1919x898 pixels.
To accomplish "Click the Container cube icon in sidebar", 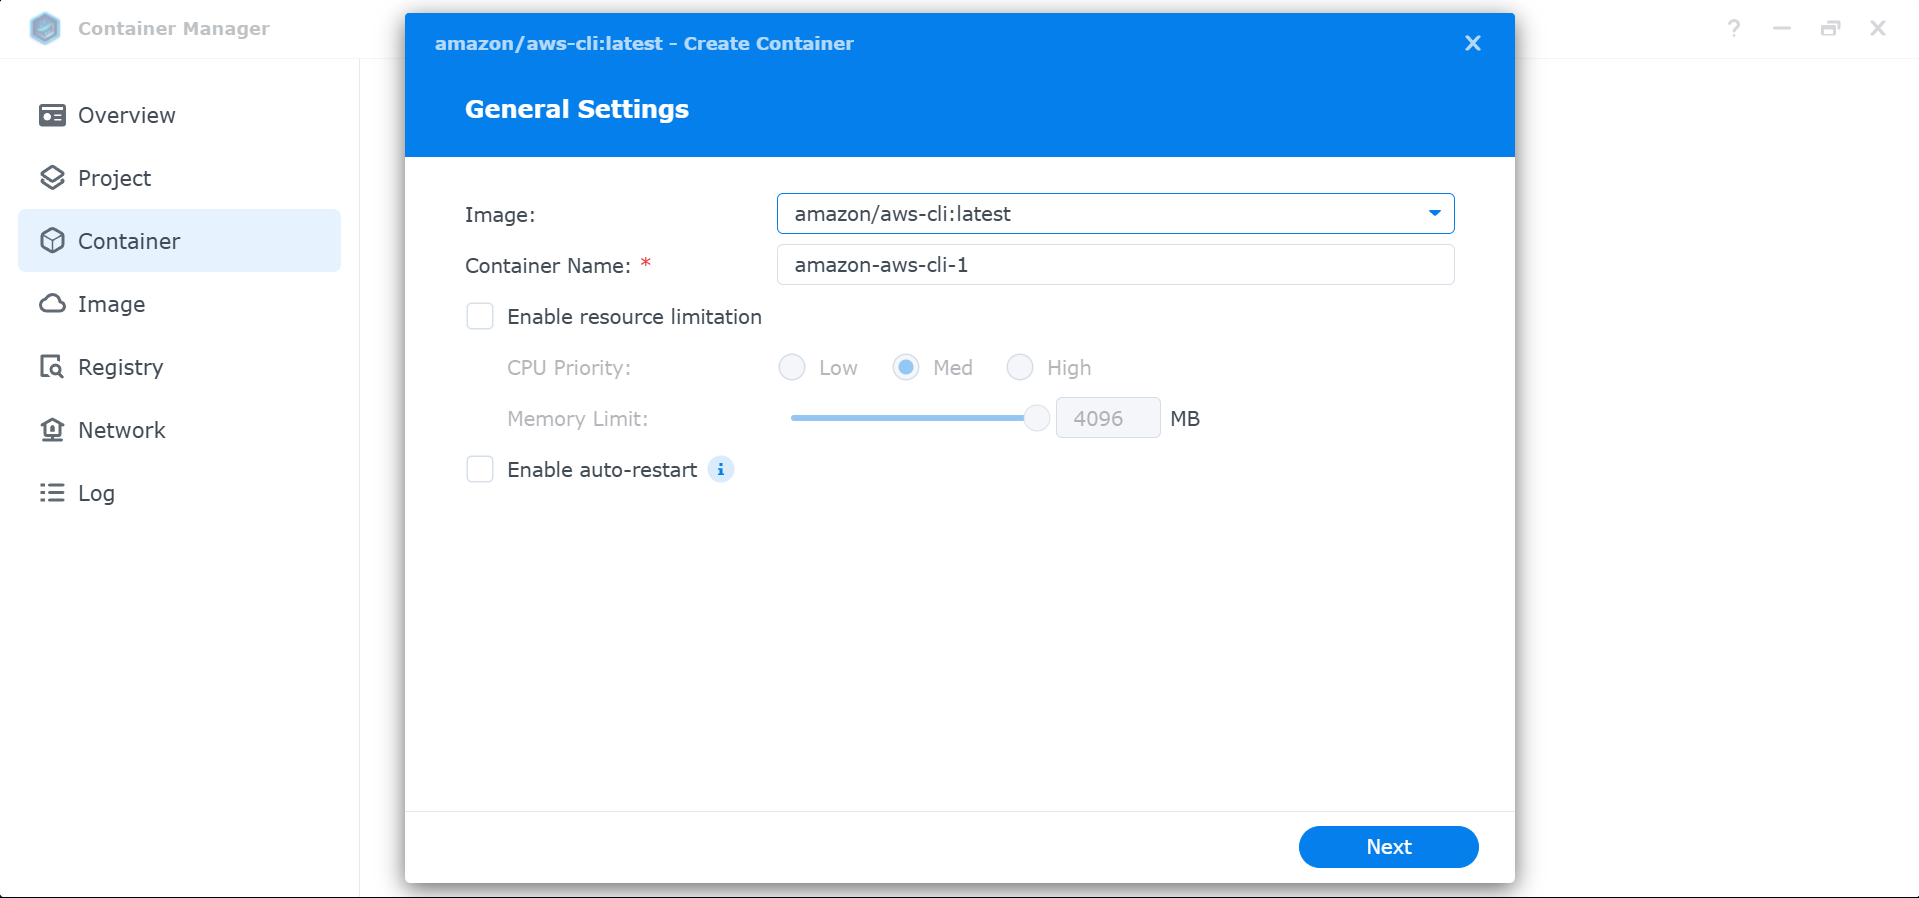I will coord(52,241).
